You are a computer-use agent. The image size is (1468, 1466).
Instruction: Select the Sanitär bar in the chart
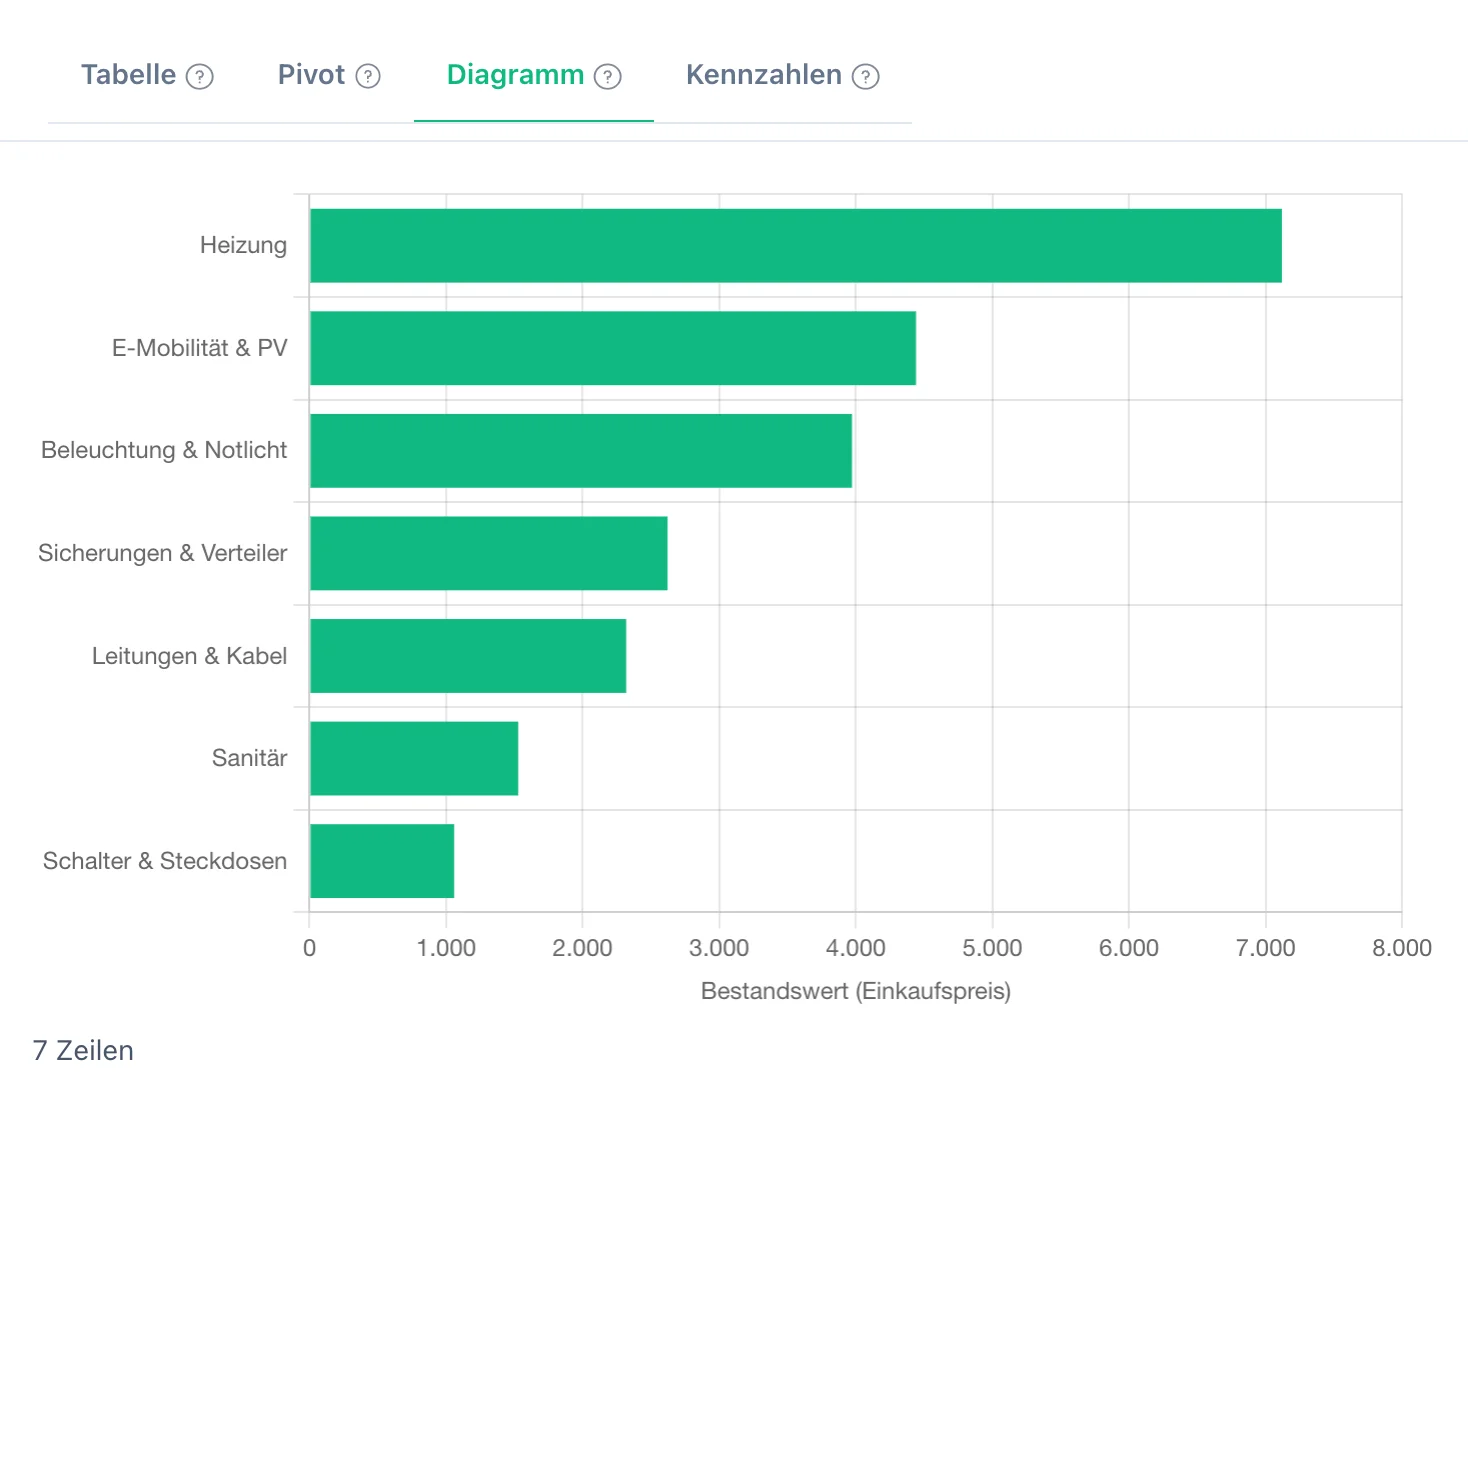(x=414, y=758)
